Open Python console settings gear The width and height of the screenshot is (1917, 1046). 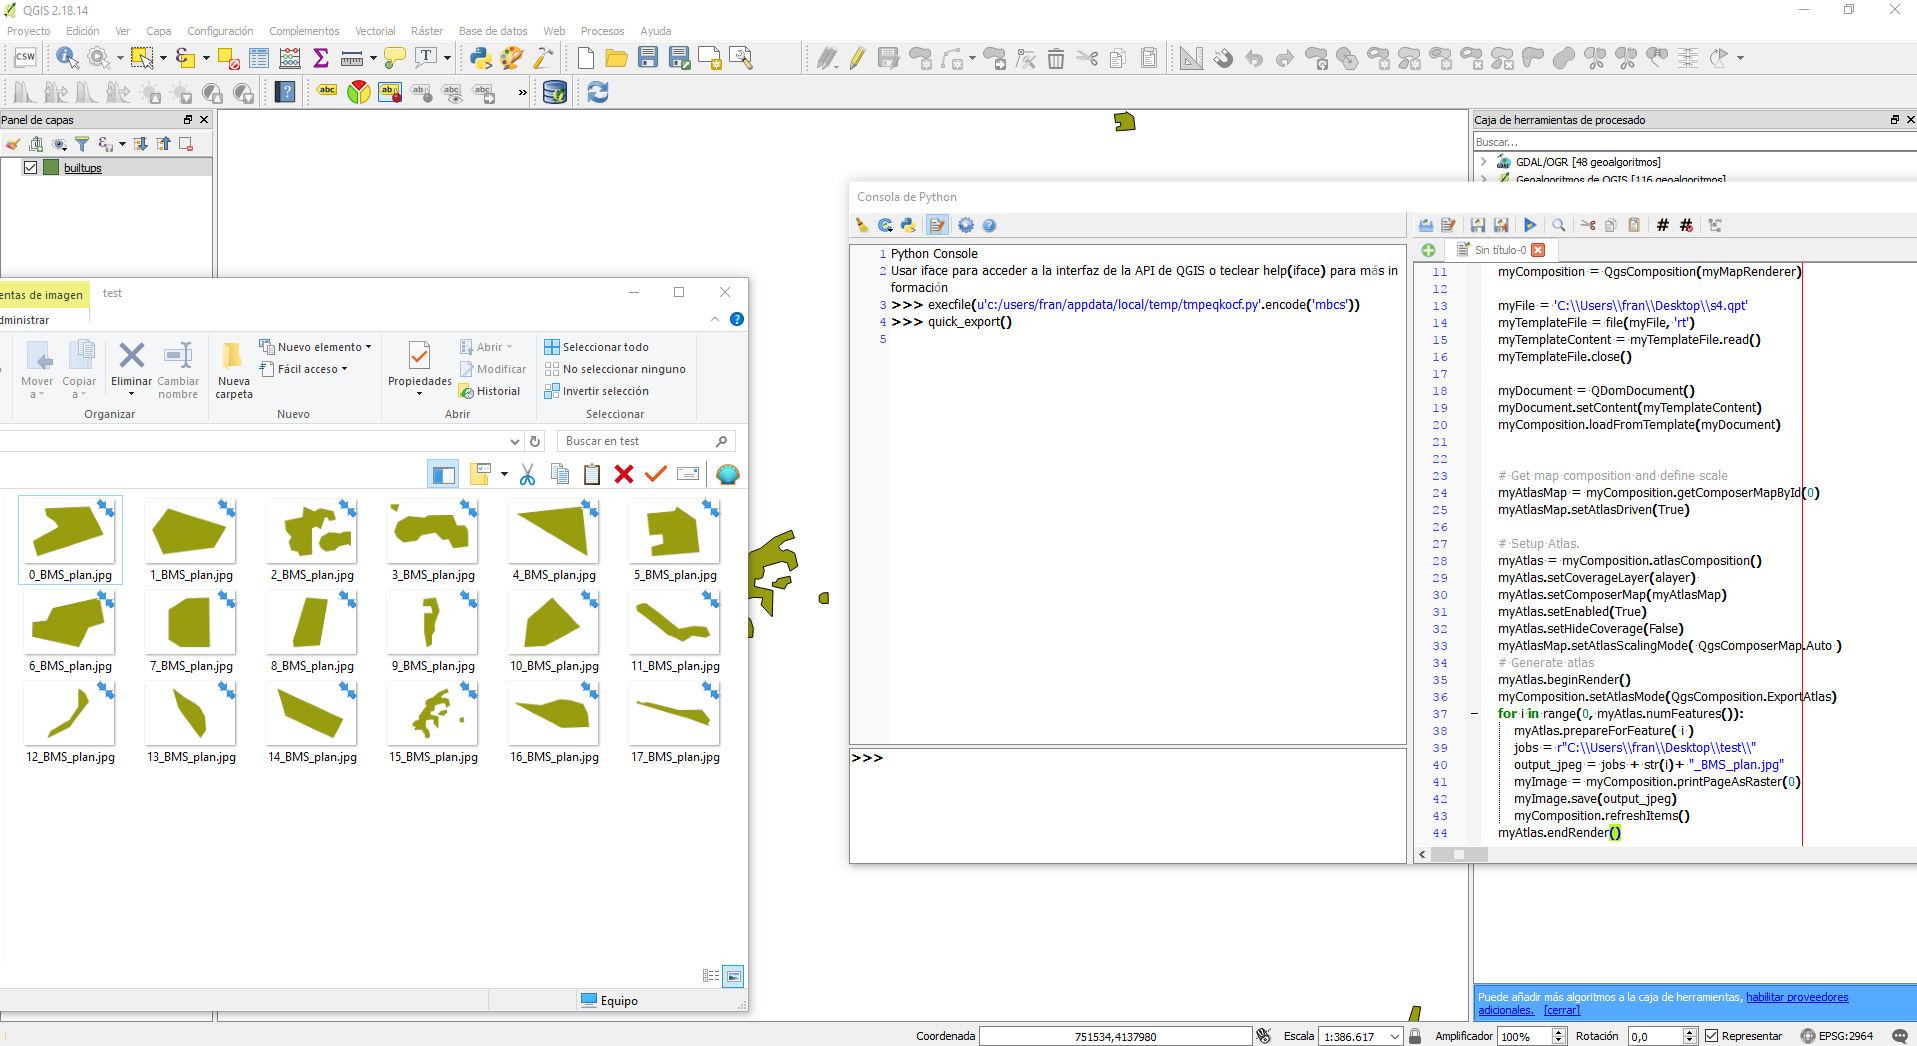click(x=965, y=225)
